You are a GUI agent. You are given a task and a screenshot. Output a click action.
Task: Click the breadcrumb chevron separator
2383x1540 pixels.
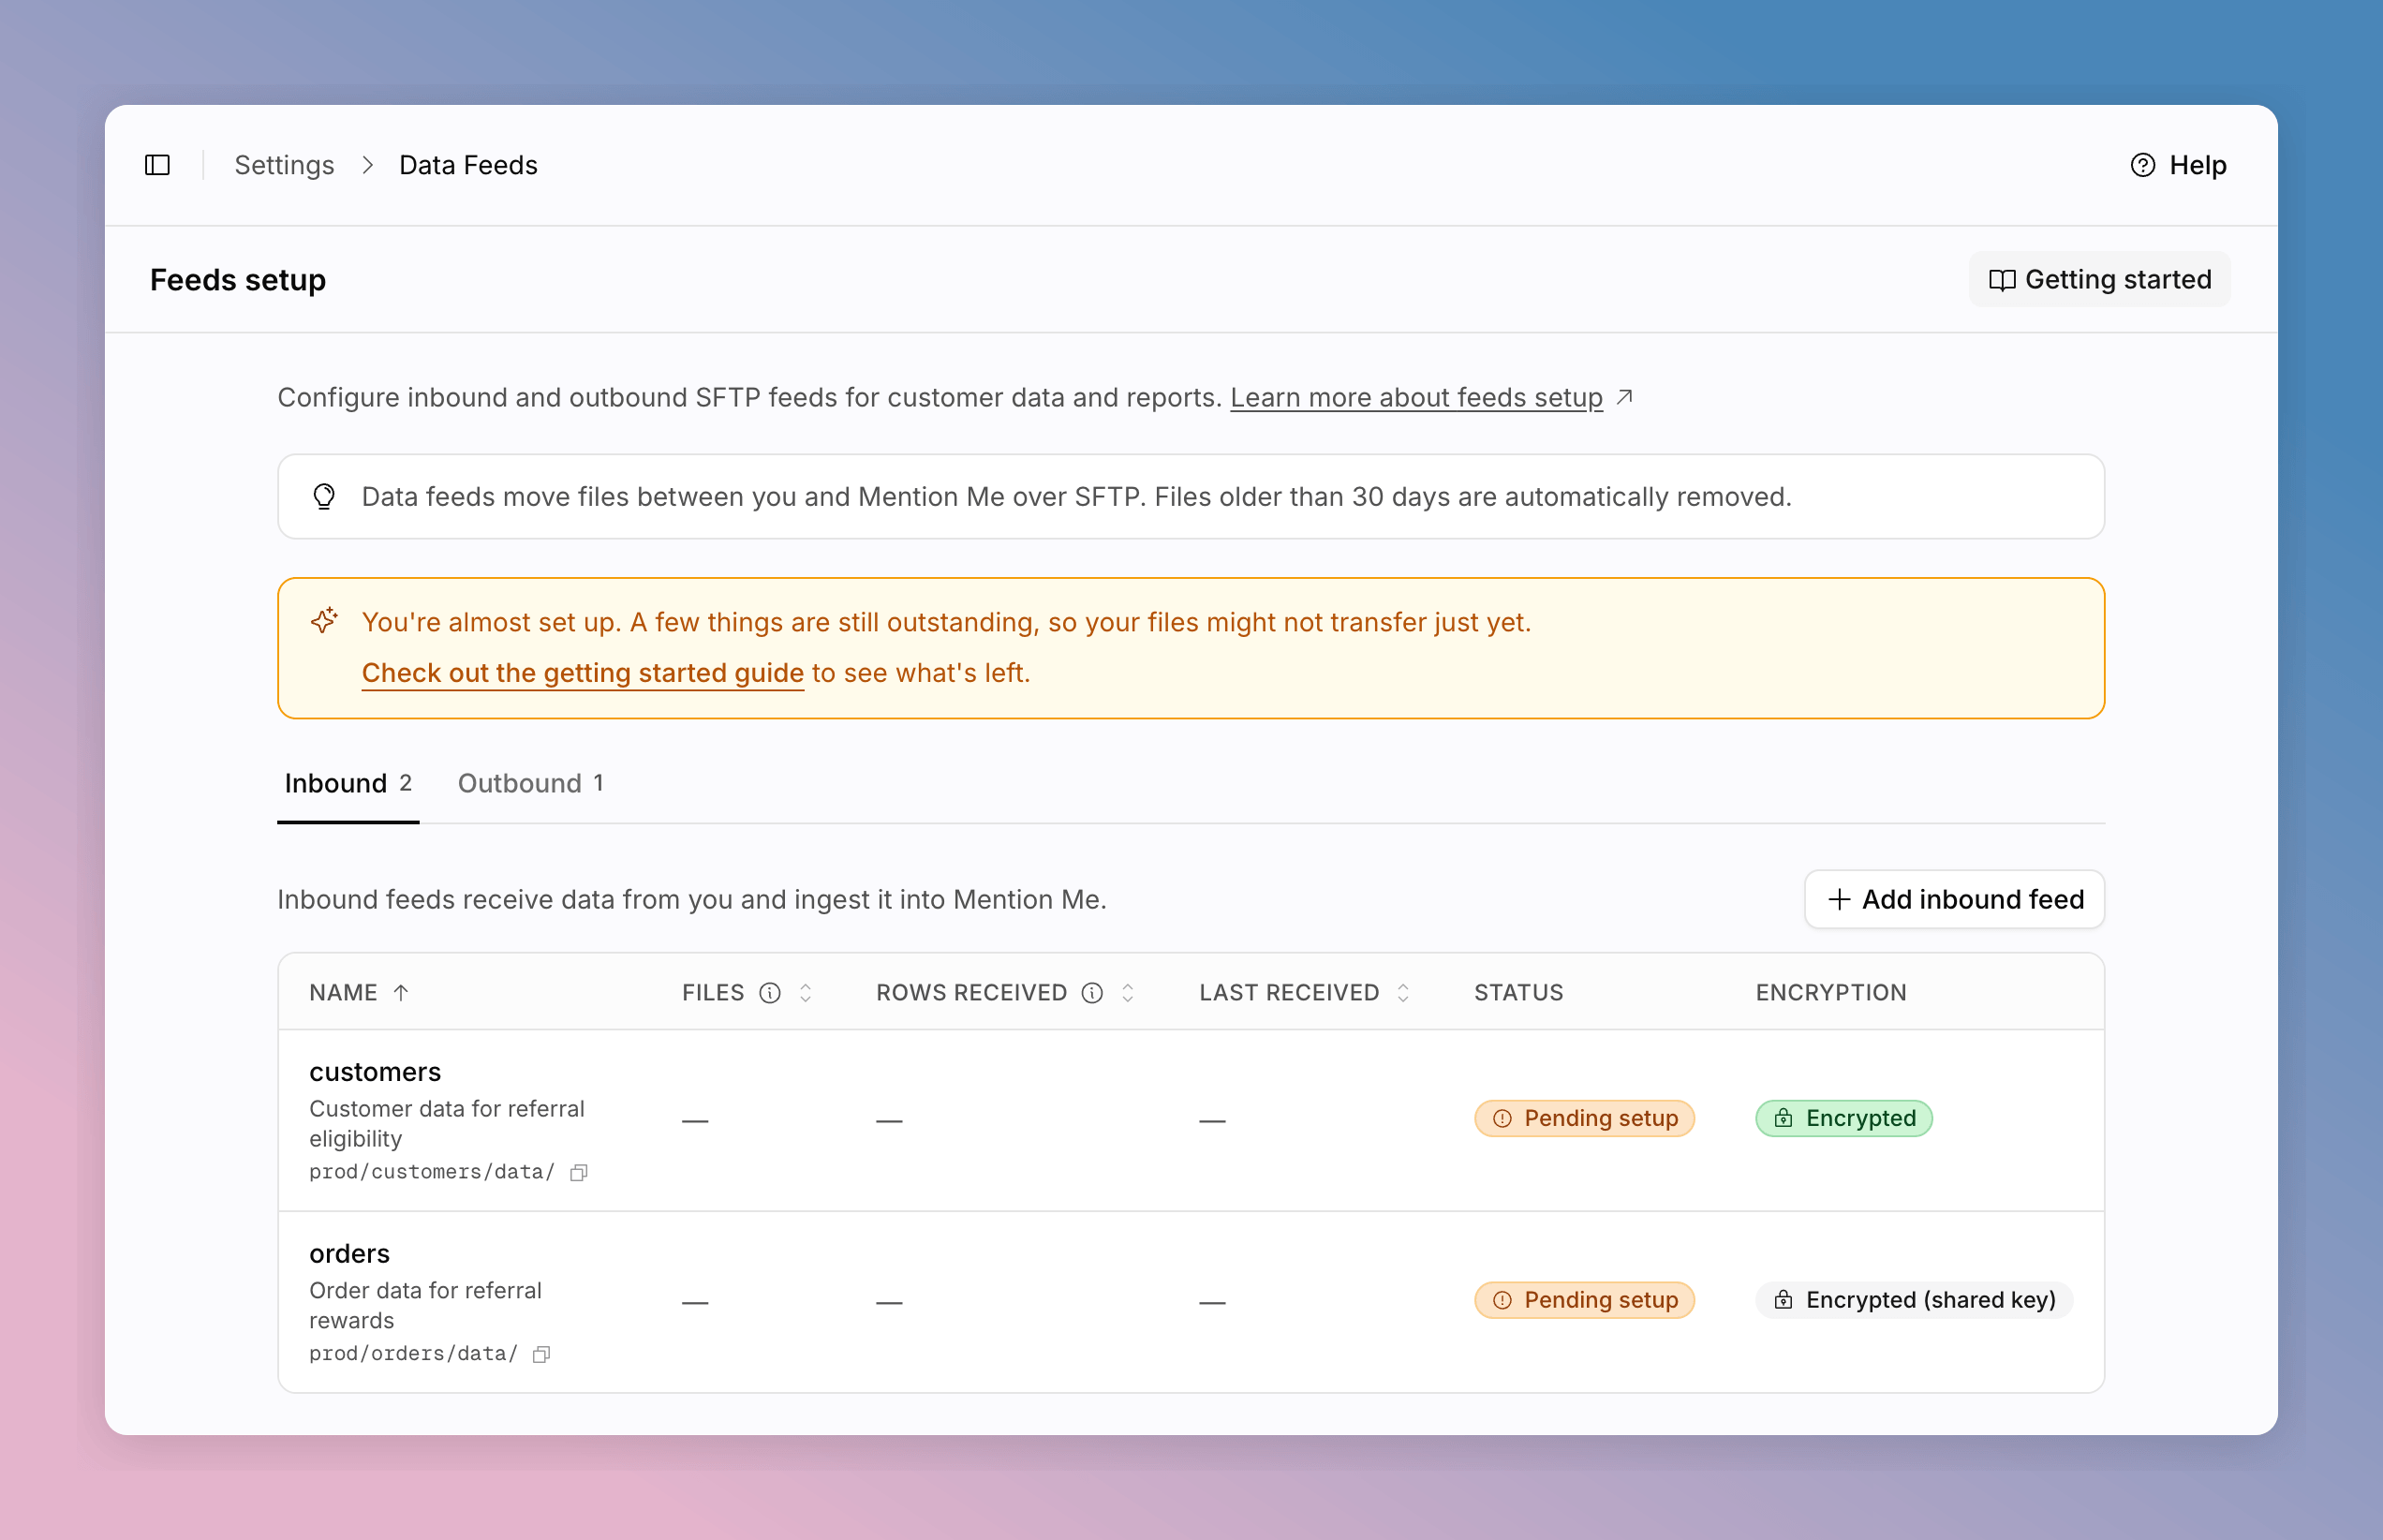tap(367, 165)
